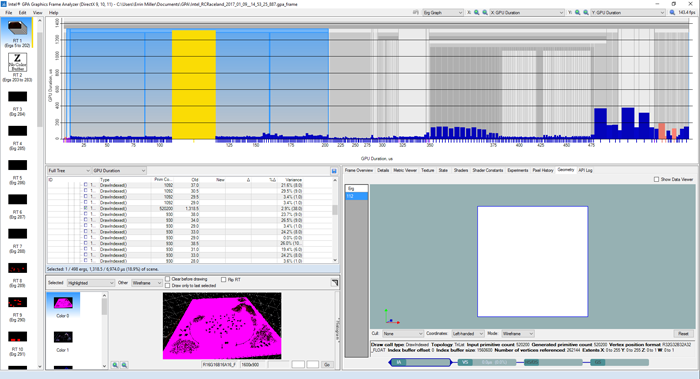Select the VS pipeline stage

[x=487, y=362]
